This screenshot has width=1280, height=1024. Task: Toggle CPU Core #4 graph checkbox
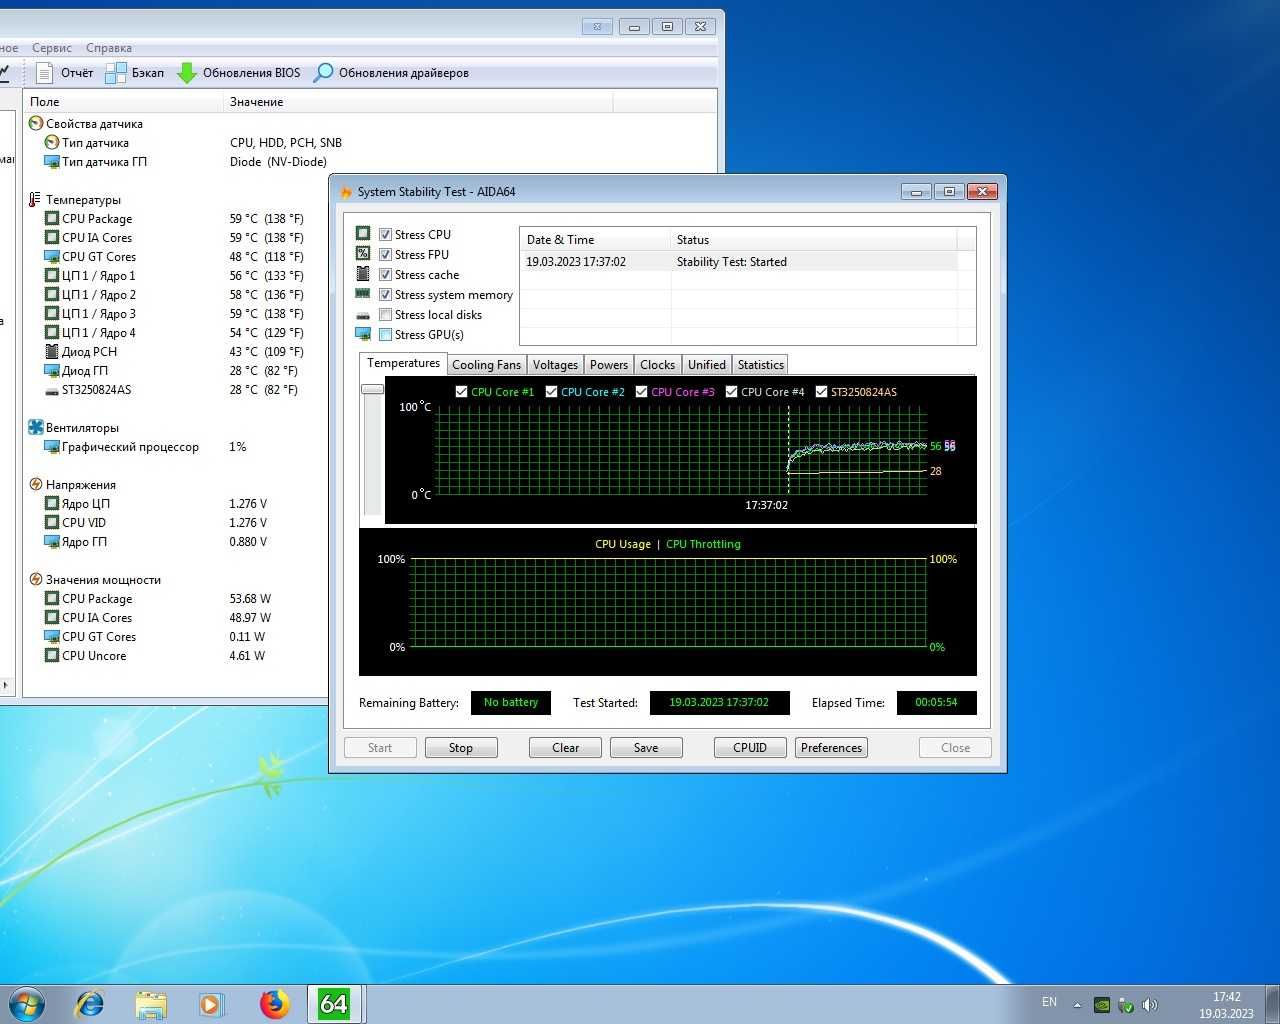coord(731,392)
